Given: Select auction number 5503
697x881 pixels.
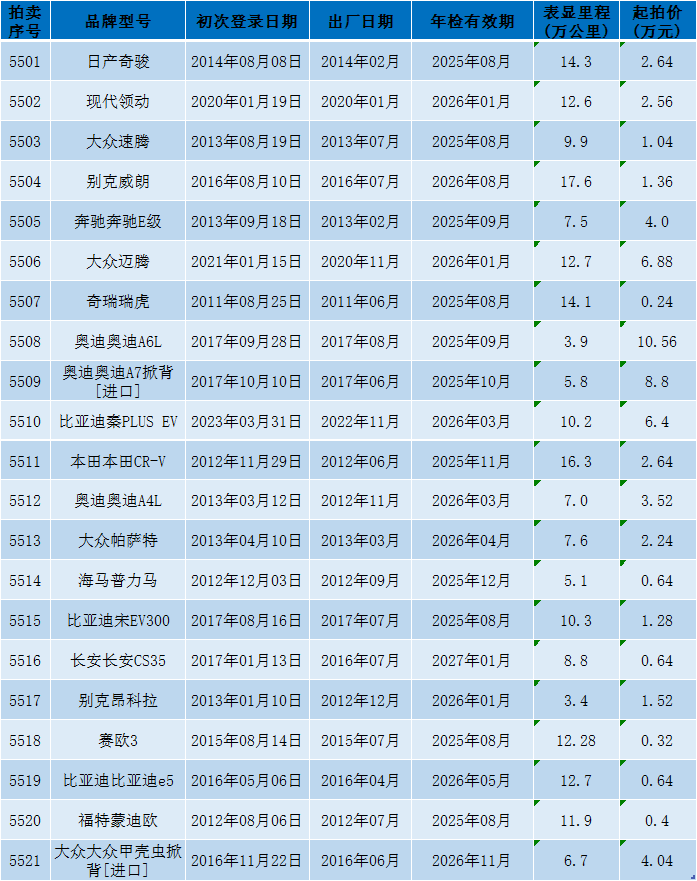Looking at the screenshot, I should pos(25,142).
